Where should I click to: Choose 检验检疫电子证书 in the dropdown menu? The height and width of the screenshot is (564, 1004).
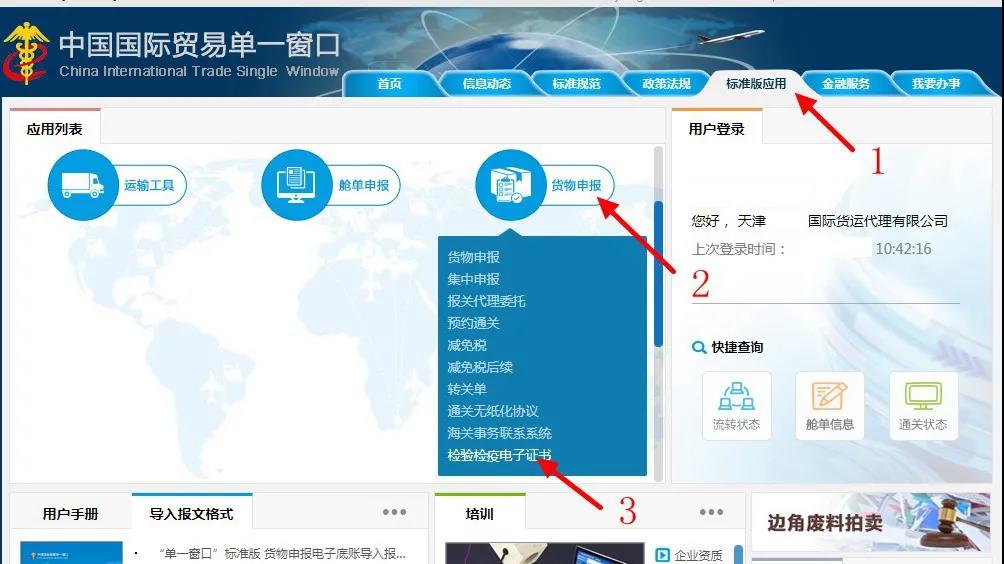coord(499,455)
